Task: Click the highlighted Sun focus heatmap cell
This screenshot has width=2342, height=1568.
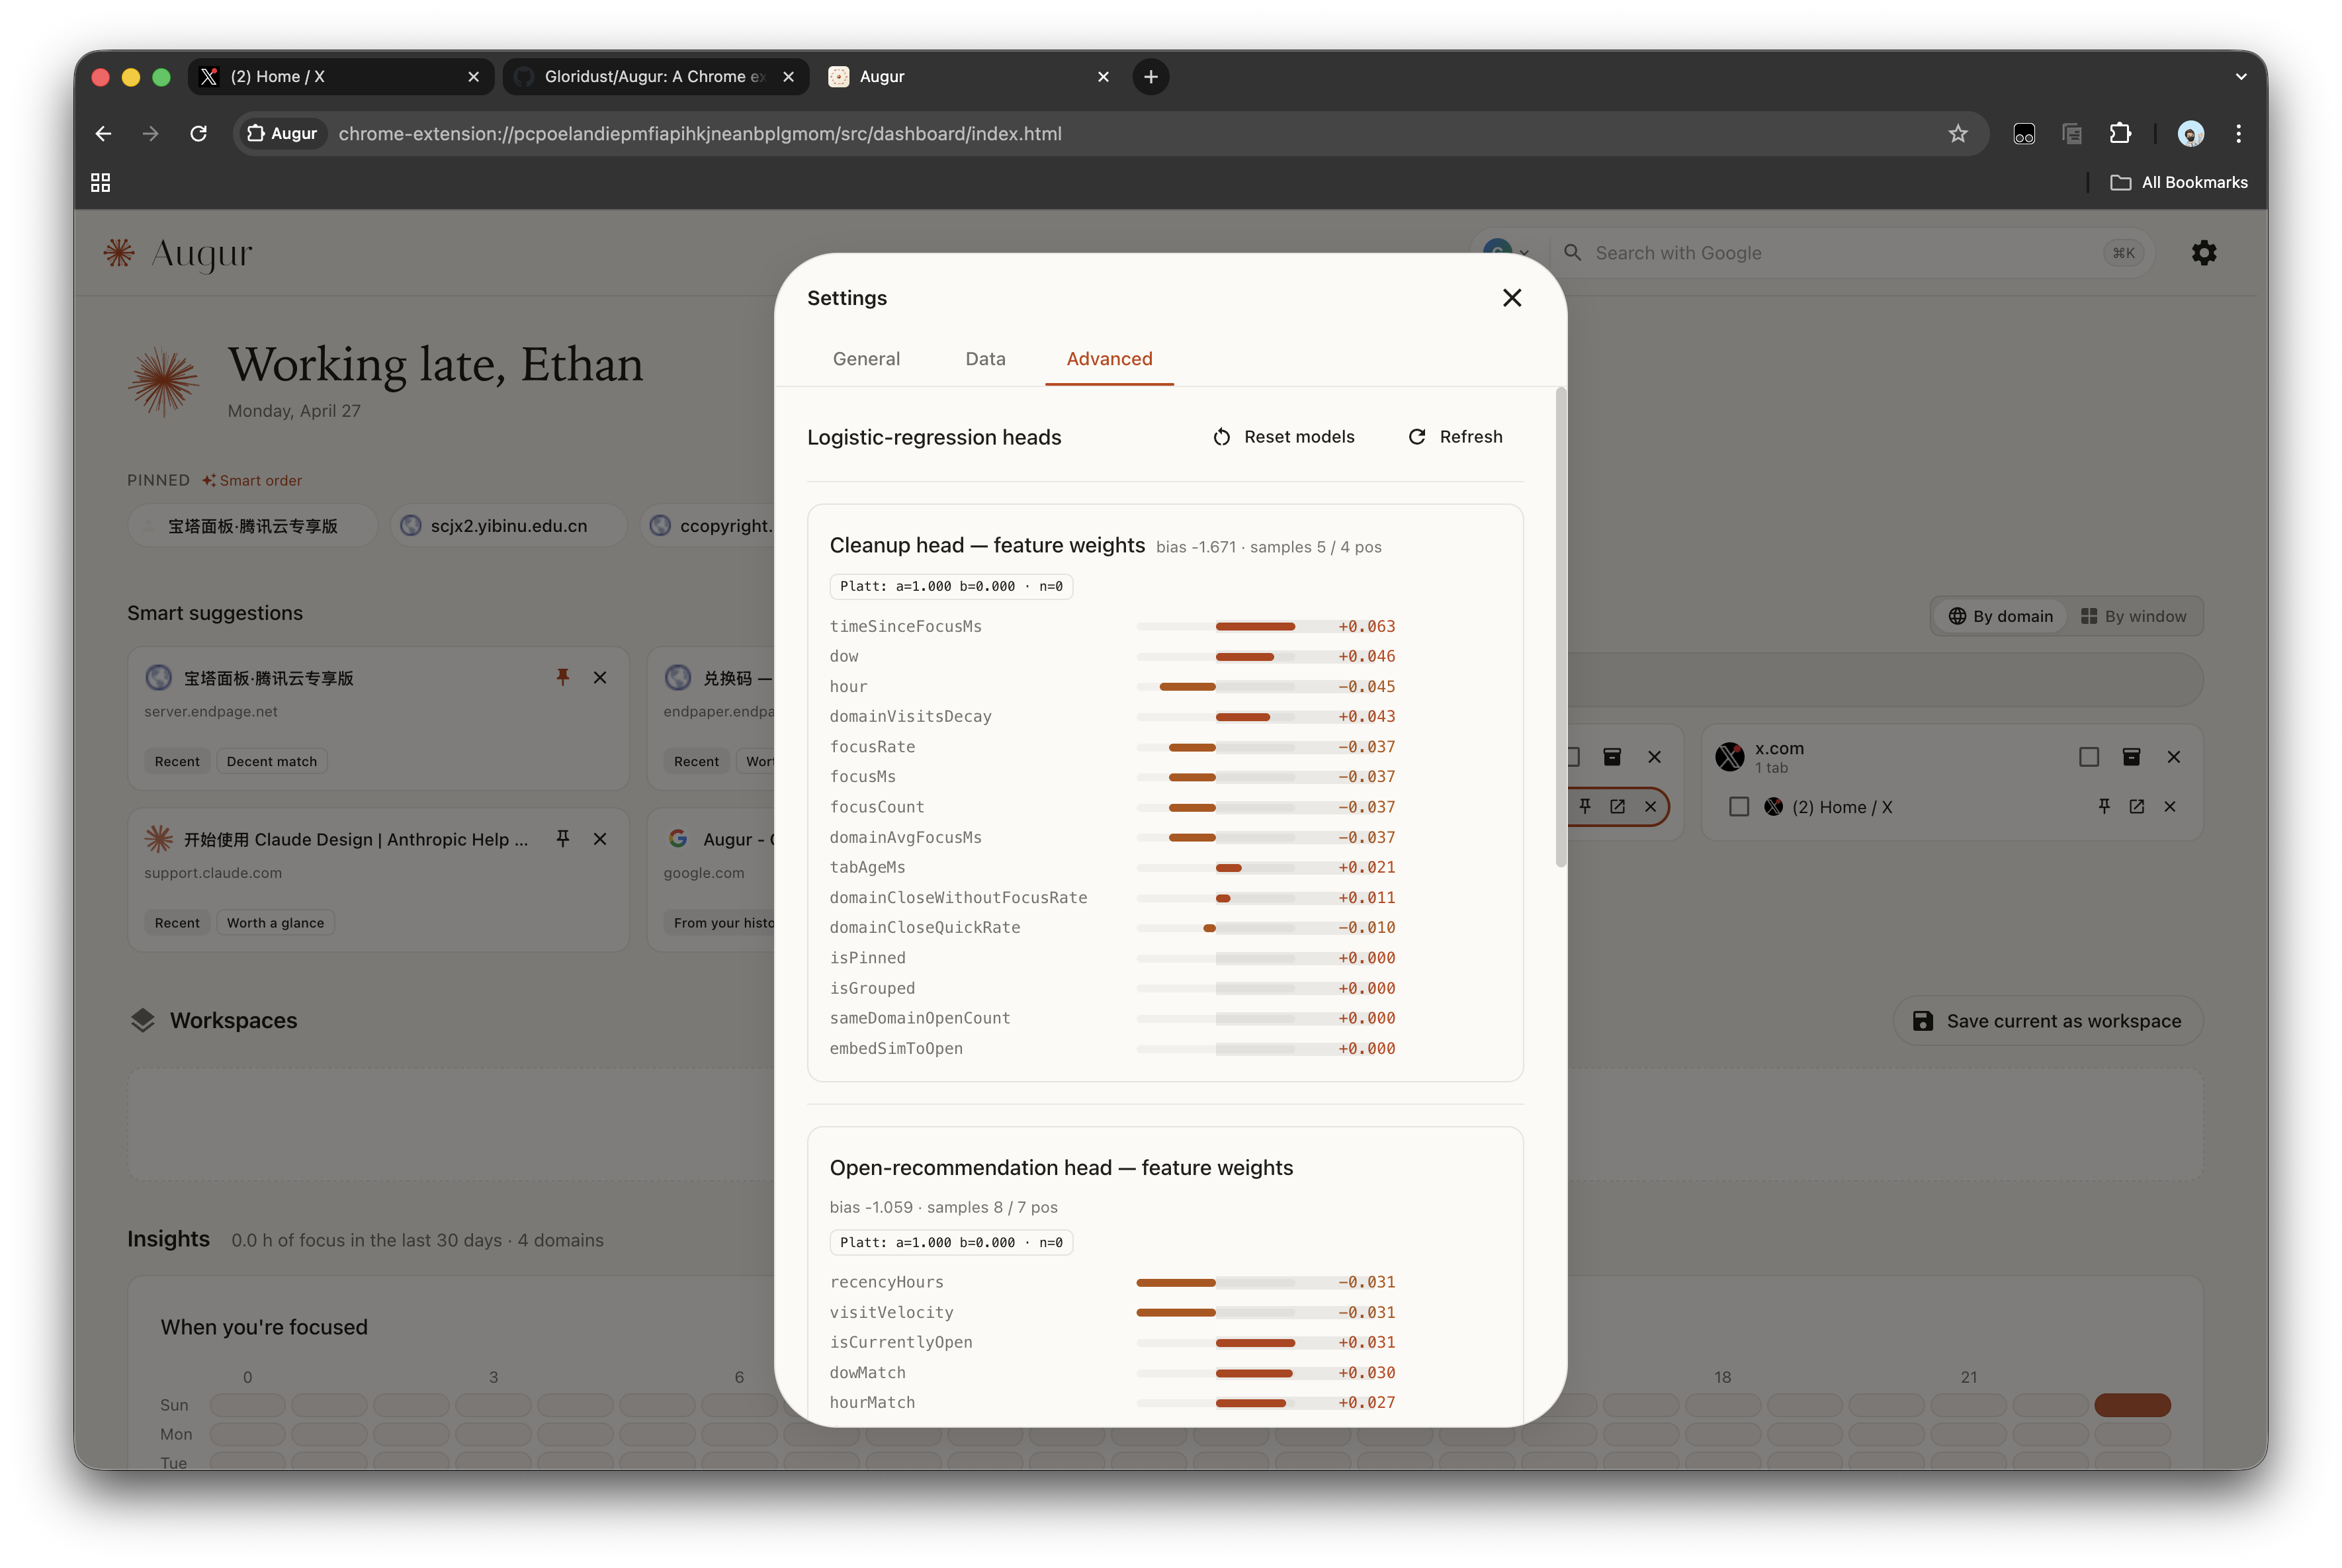Action: pos(2132,1405)
